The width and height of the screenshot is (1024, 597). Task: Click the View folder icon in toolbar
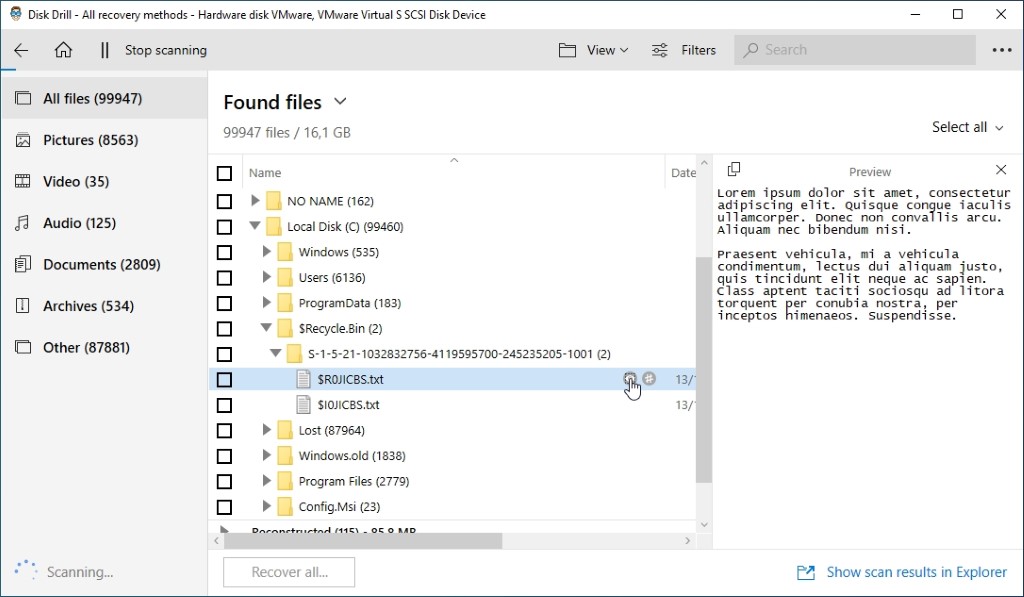(568, 50)
